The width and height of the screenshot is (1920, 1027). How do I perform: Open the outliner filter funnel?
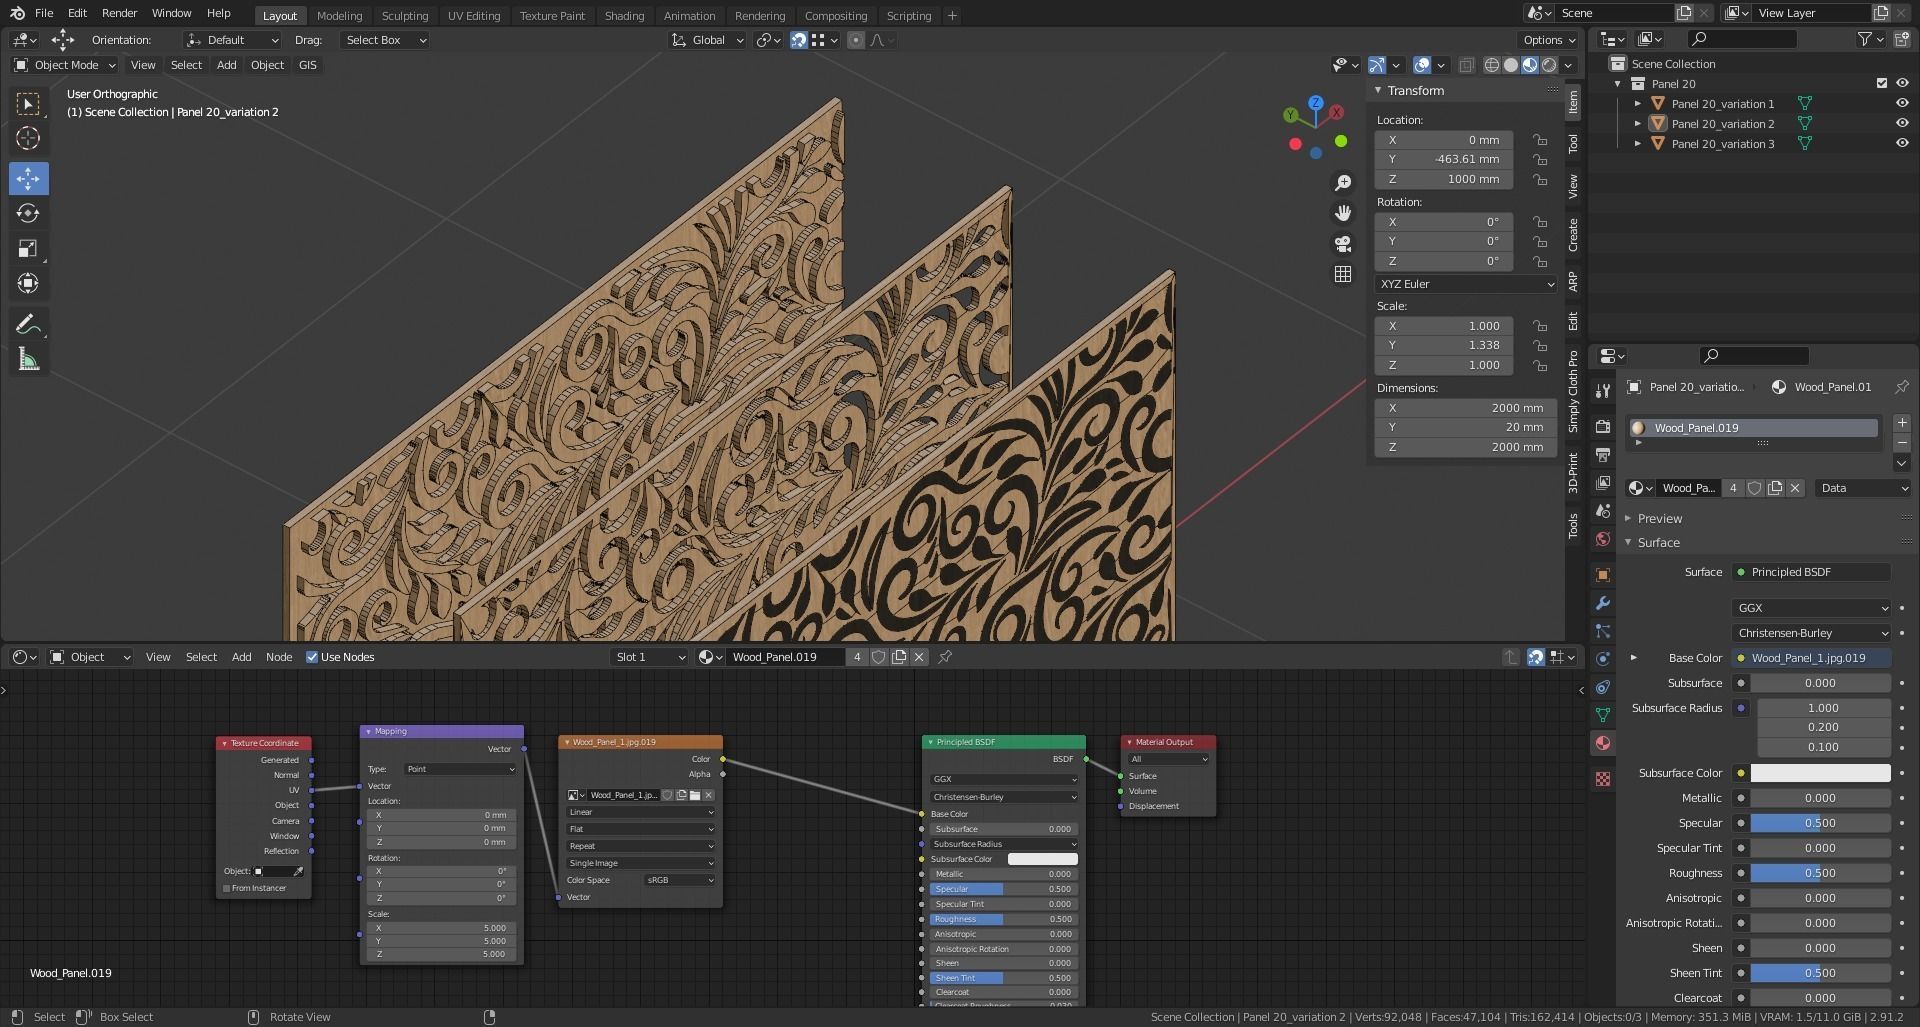pos(1864,39)
